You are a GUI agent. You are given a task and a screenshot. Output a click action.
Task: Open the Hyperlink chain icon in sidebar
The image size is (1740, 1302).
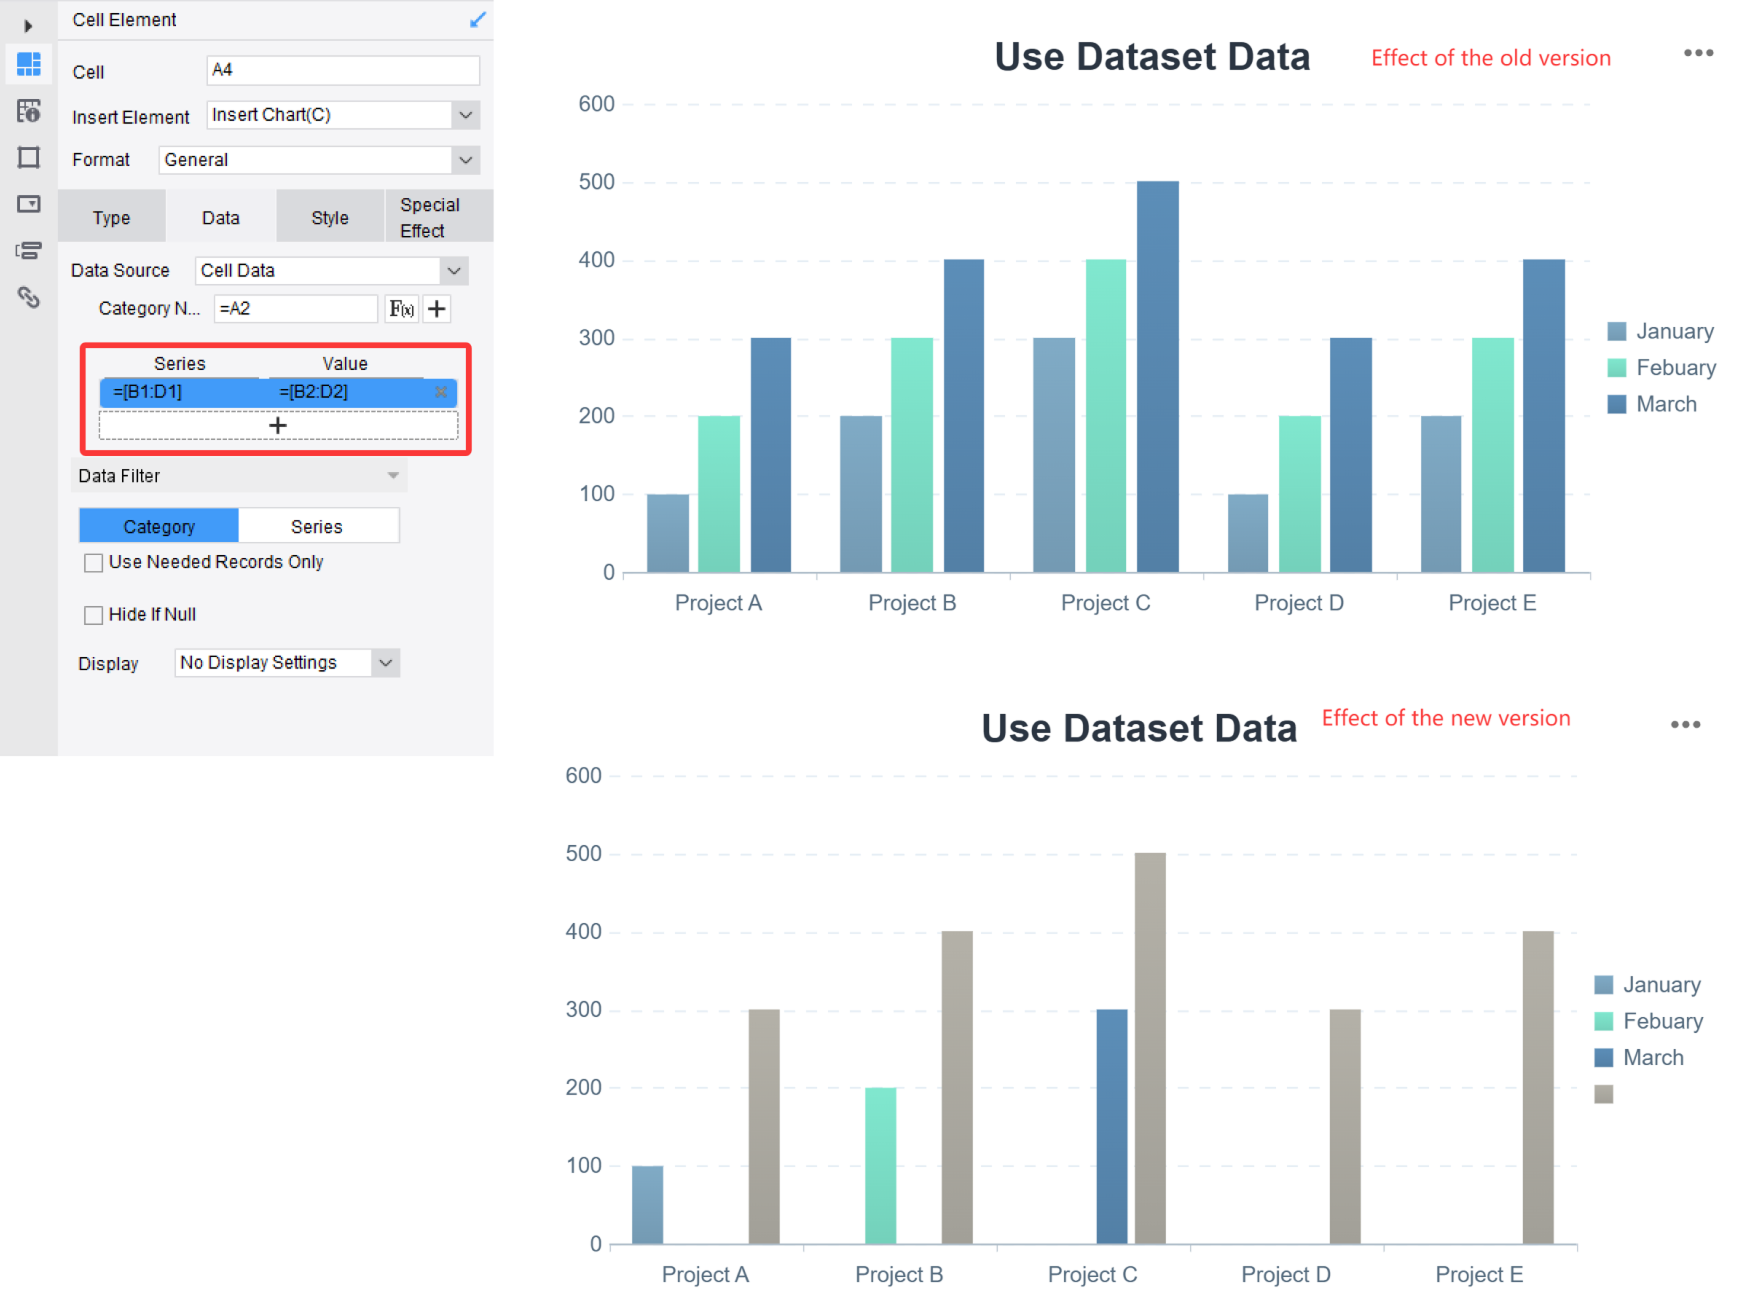click(29, 297)
